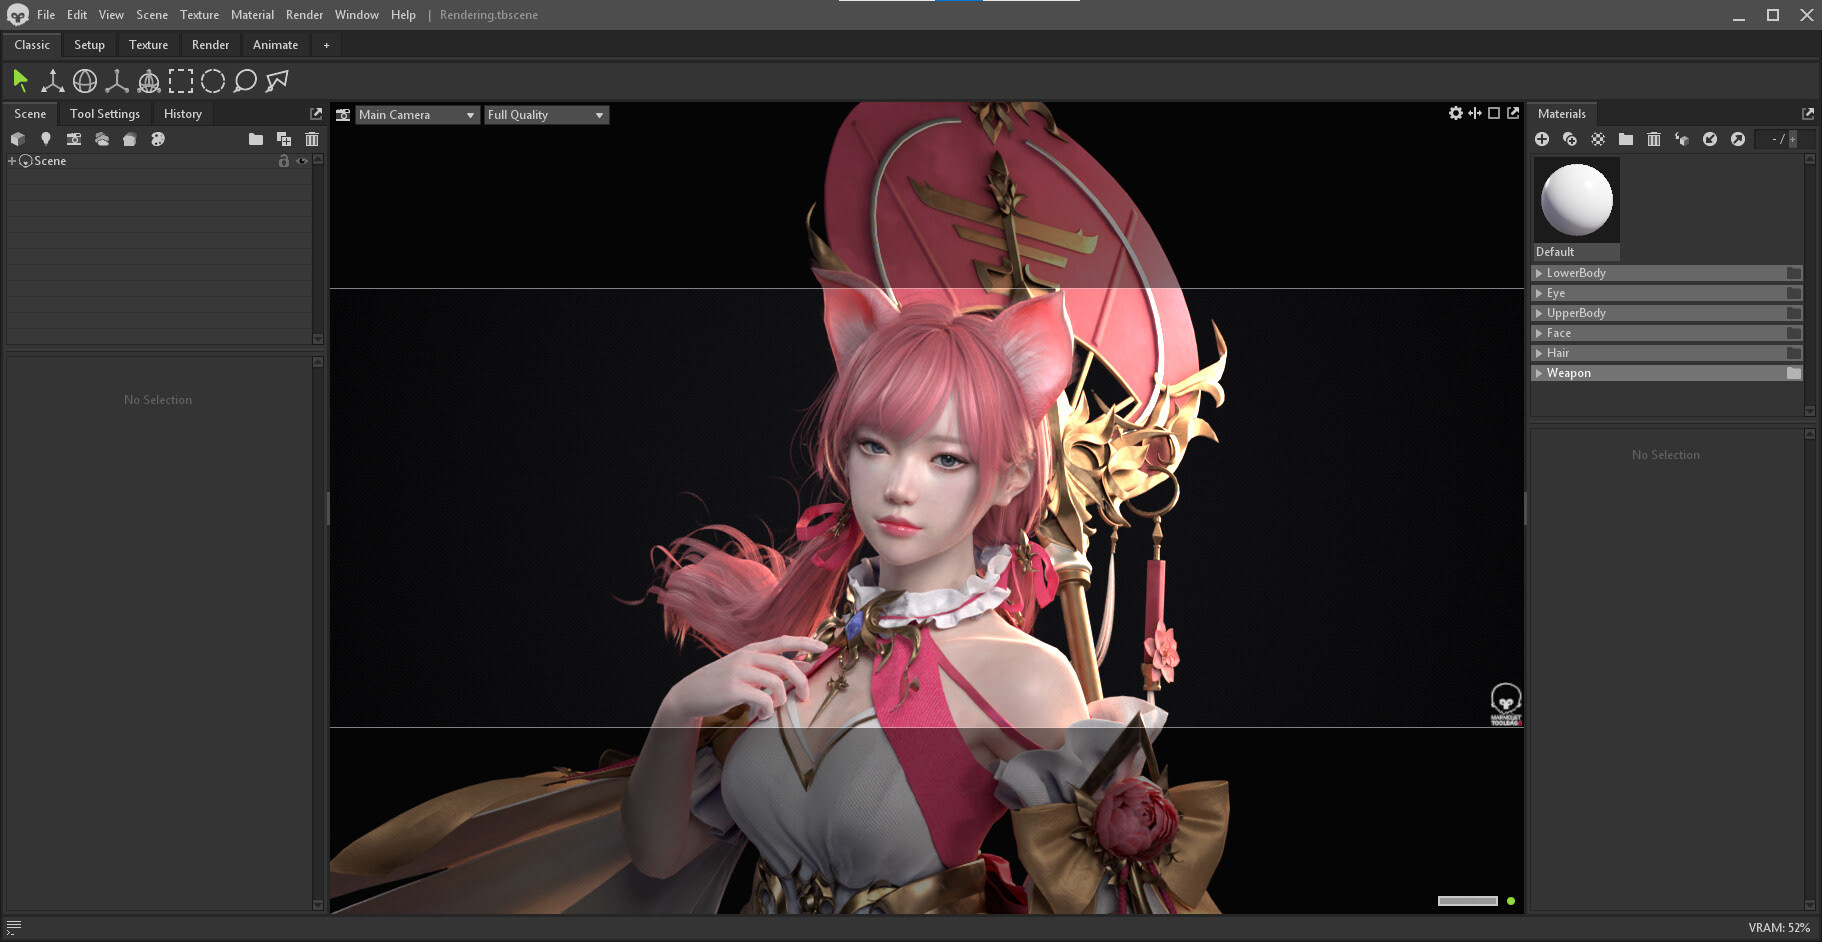This screenshot has width=1822, height=942.
Task: Create new folder group in Scene panel
Action: coord(256,139)
